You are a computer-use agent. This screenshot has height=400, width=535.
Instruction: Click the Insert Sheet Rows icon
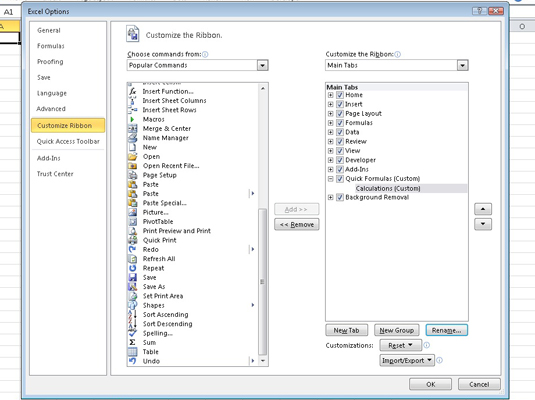coord(132,110)
